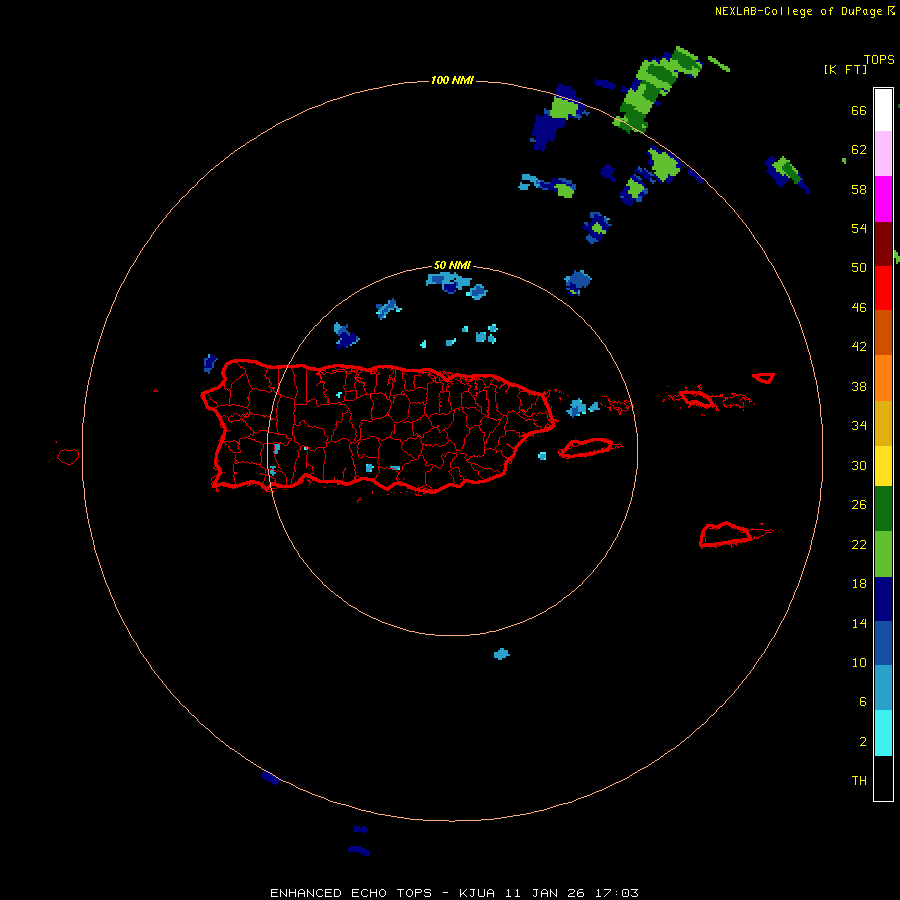Click the '34' legend value
Screen dimensions: 900x900
[x=859, y=425]
